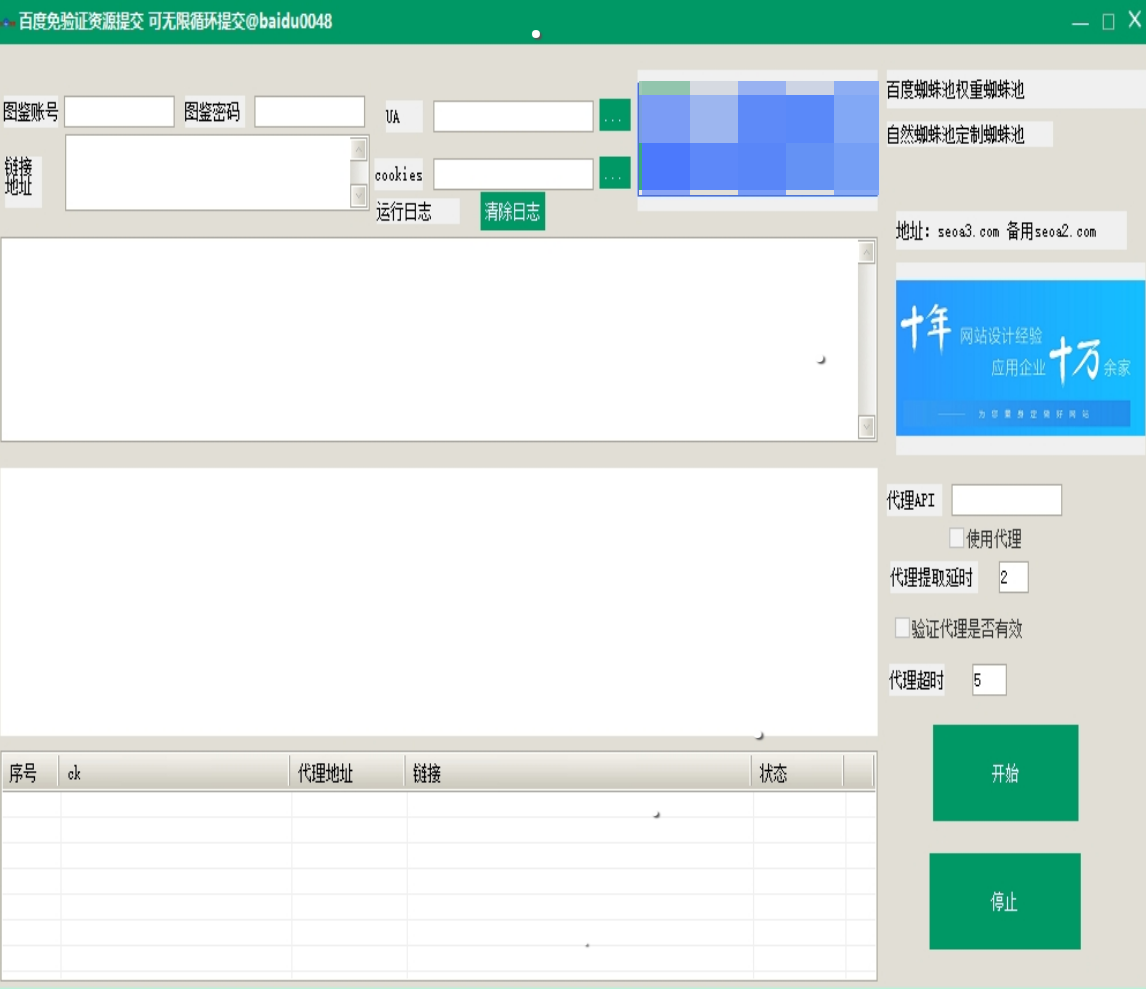Sort by the 状态 column header
This screenshot has width=1146, height=989.
click(797, 773)
